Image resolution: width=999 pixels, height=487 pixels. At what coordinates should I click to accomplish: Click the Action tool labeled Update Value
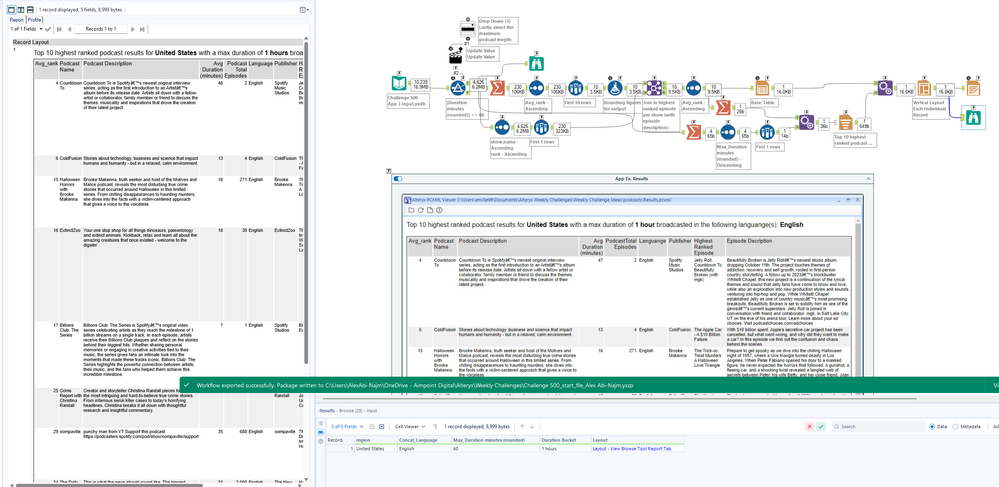pyautogui.click(x=456, y=55)
